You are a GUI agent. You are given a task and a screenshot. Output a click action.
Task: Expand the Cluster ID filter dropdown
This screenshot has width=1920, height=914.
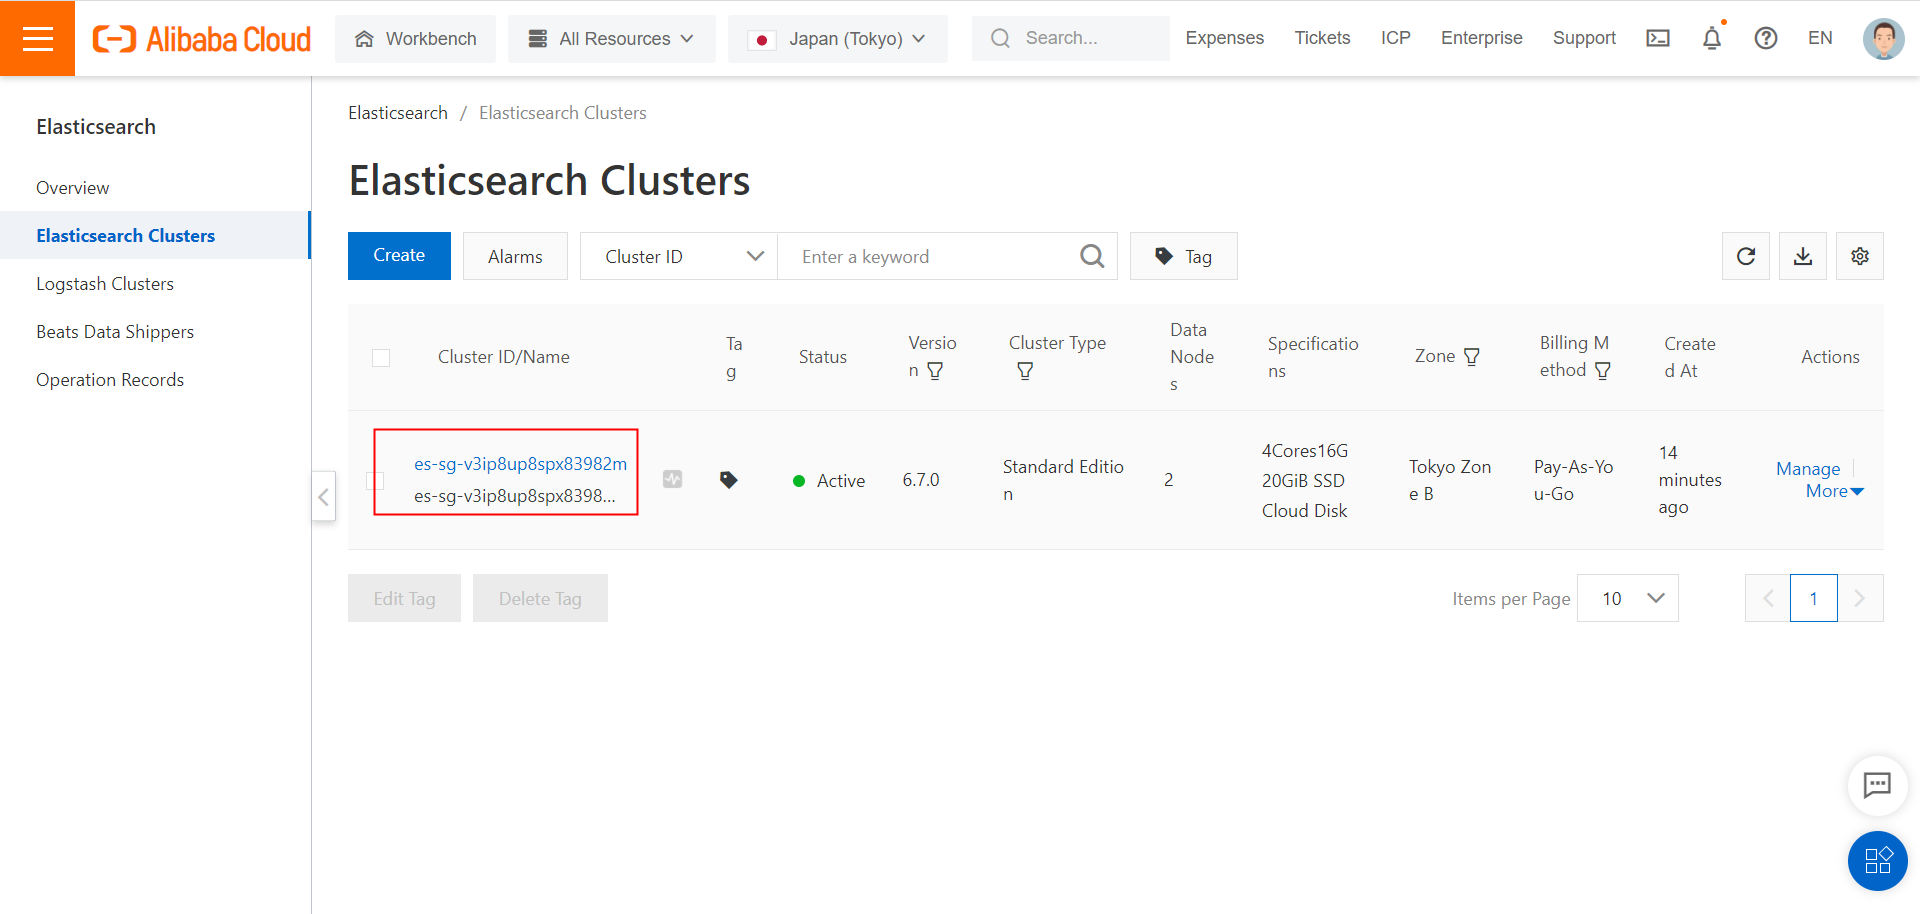(679, 256)
